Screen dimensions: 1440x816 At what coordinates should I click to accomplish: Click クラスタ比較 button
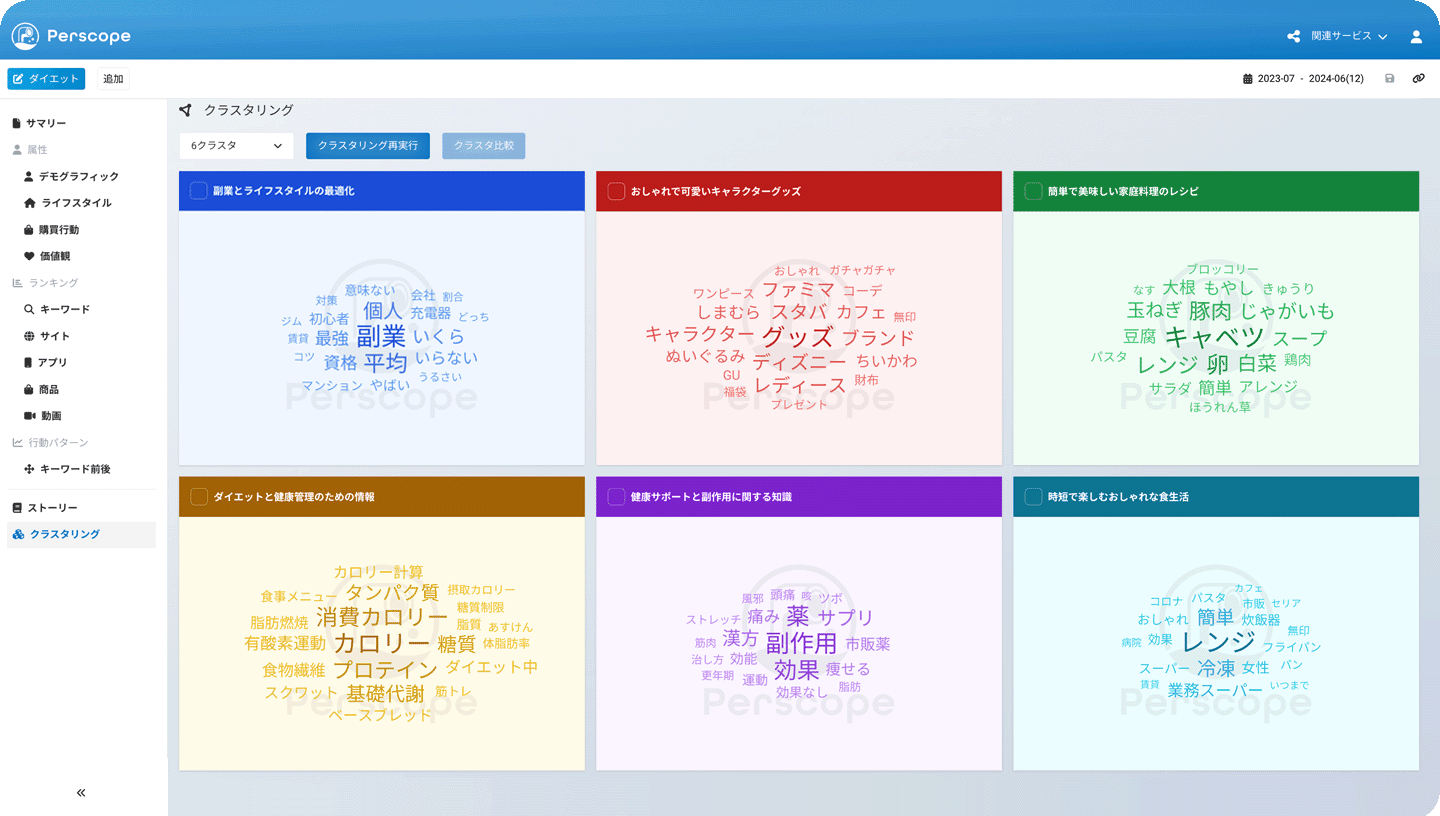[483, 146]
